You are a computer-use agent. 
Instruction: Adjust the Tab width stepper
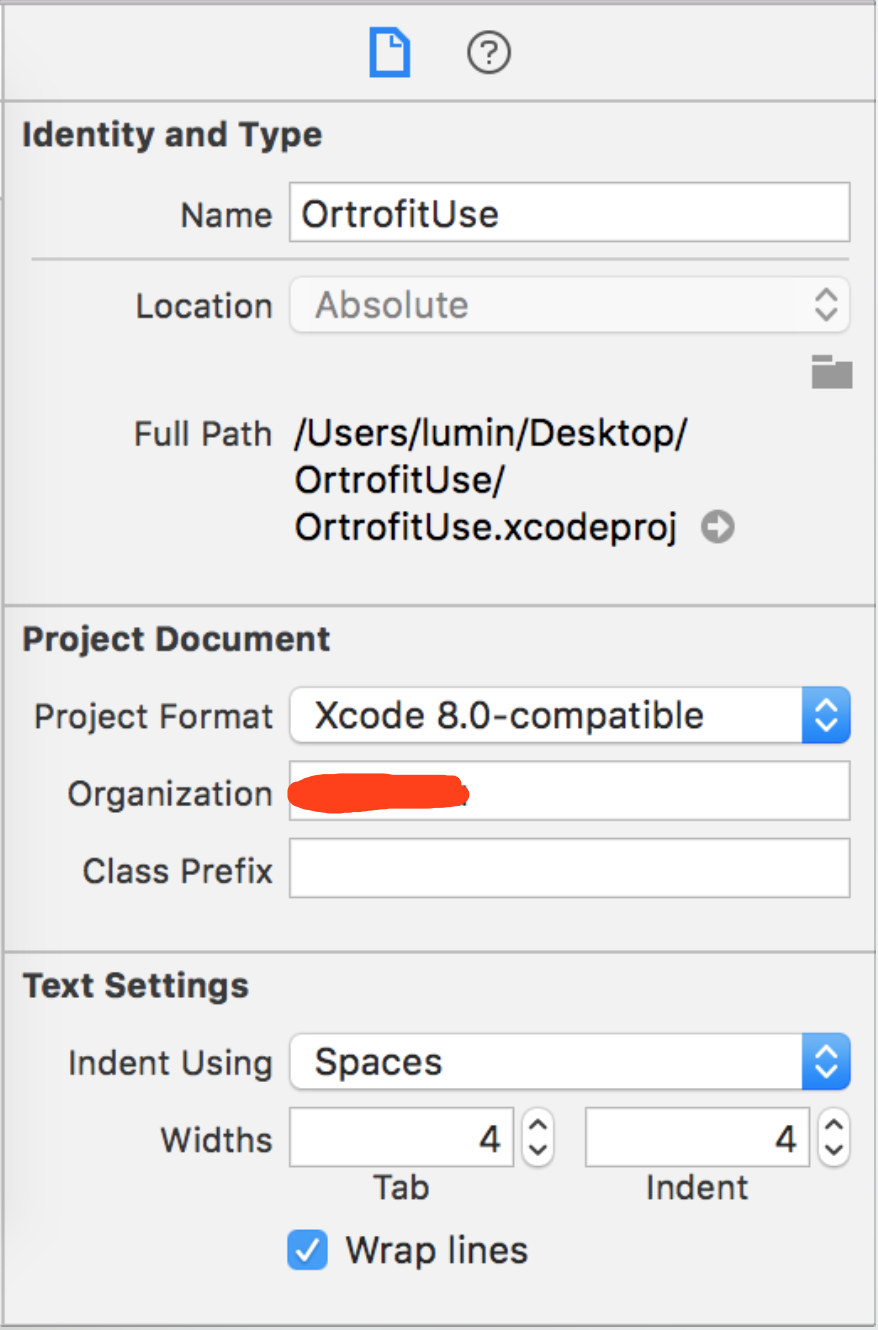[538, 1137]
